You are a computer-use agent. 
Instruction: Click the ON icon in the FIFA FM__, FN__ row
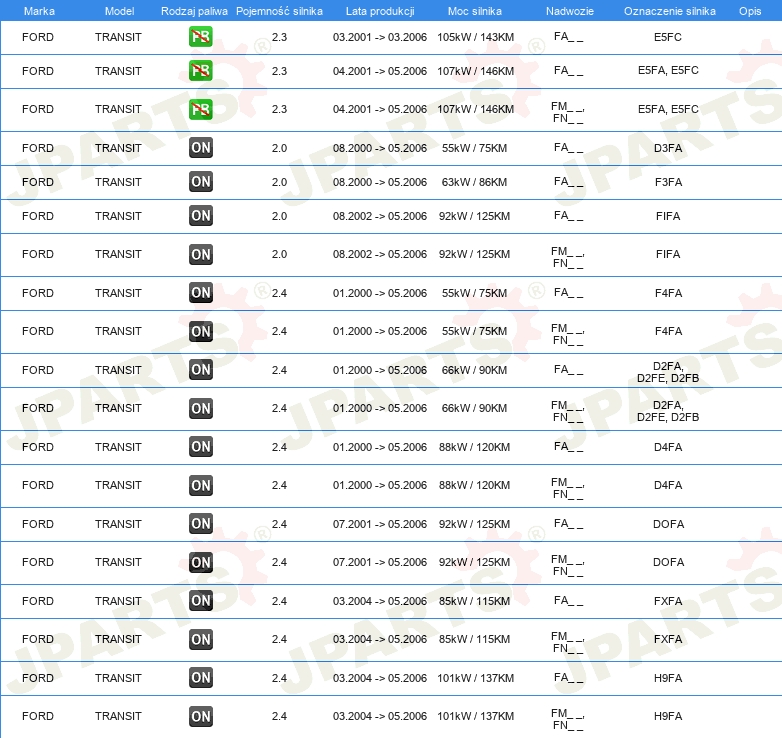[200, 254]
